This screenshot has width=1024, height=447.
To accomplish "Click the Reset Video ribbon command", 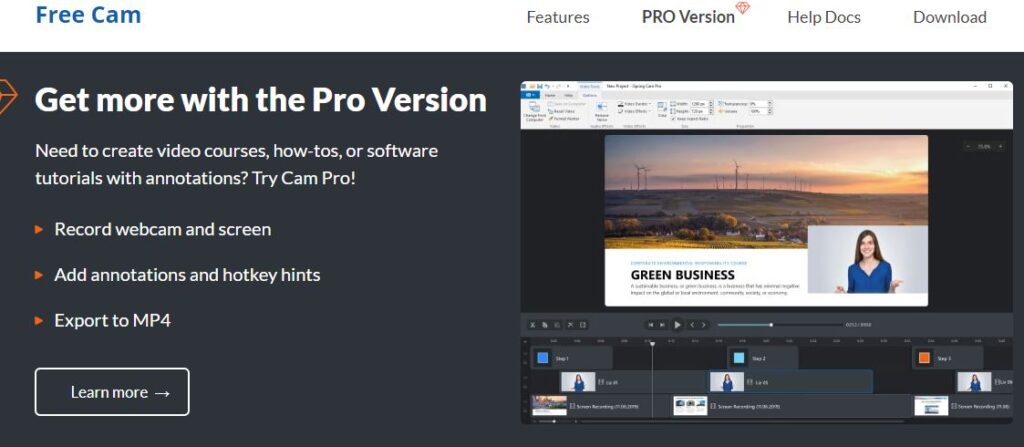I will point(562,111).
